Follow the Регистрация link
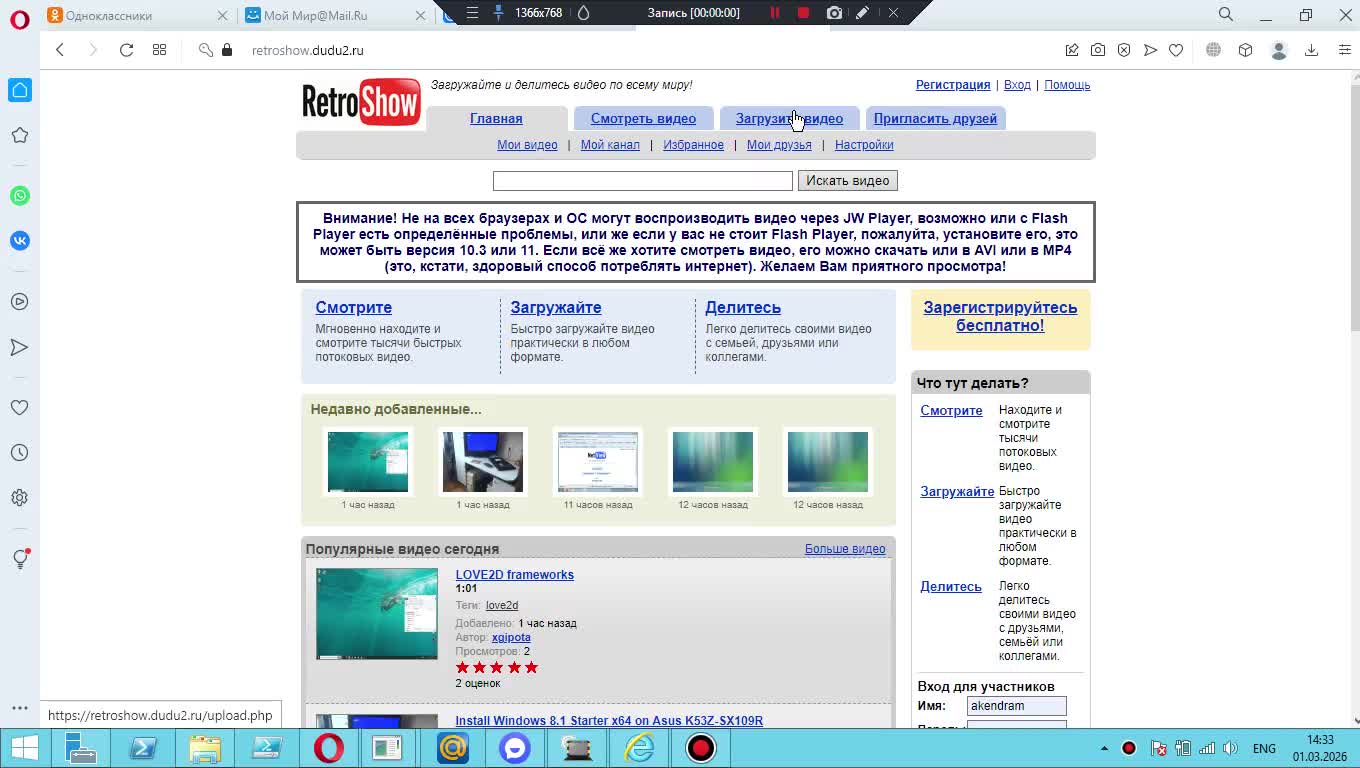Viewport: 1360px width, 768px height. pyautogui.click(x=952, y=85)
